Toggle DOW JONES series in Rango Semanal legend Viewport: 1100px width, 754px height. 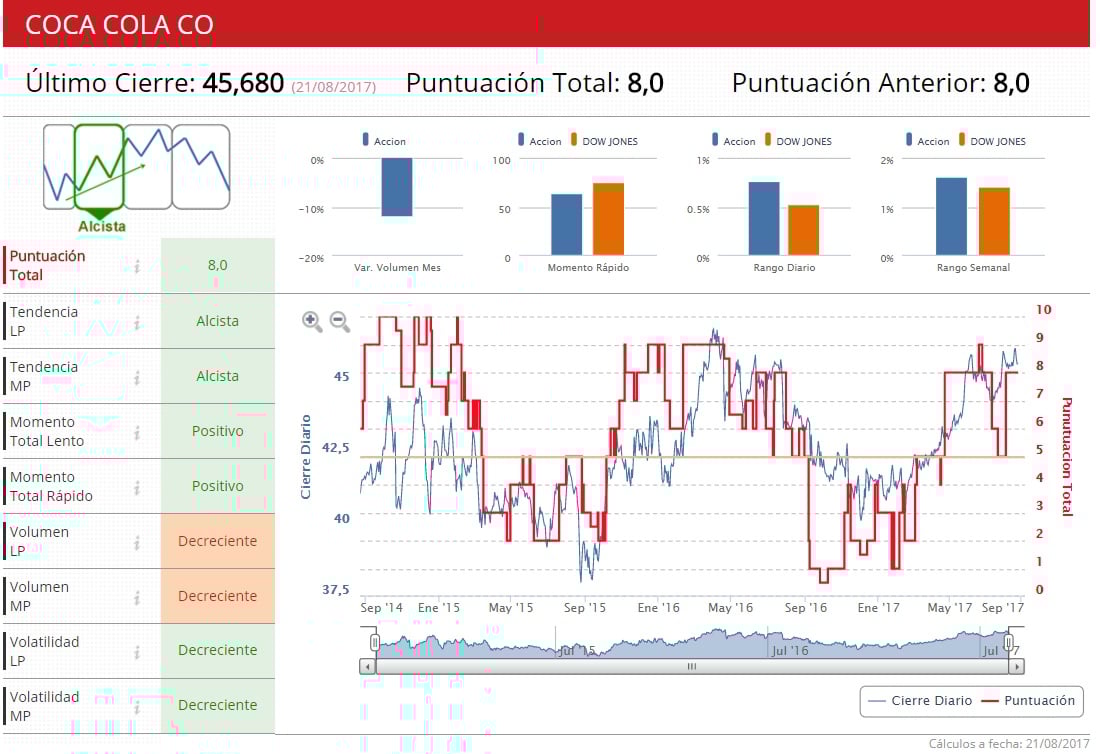point(992,140)
